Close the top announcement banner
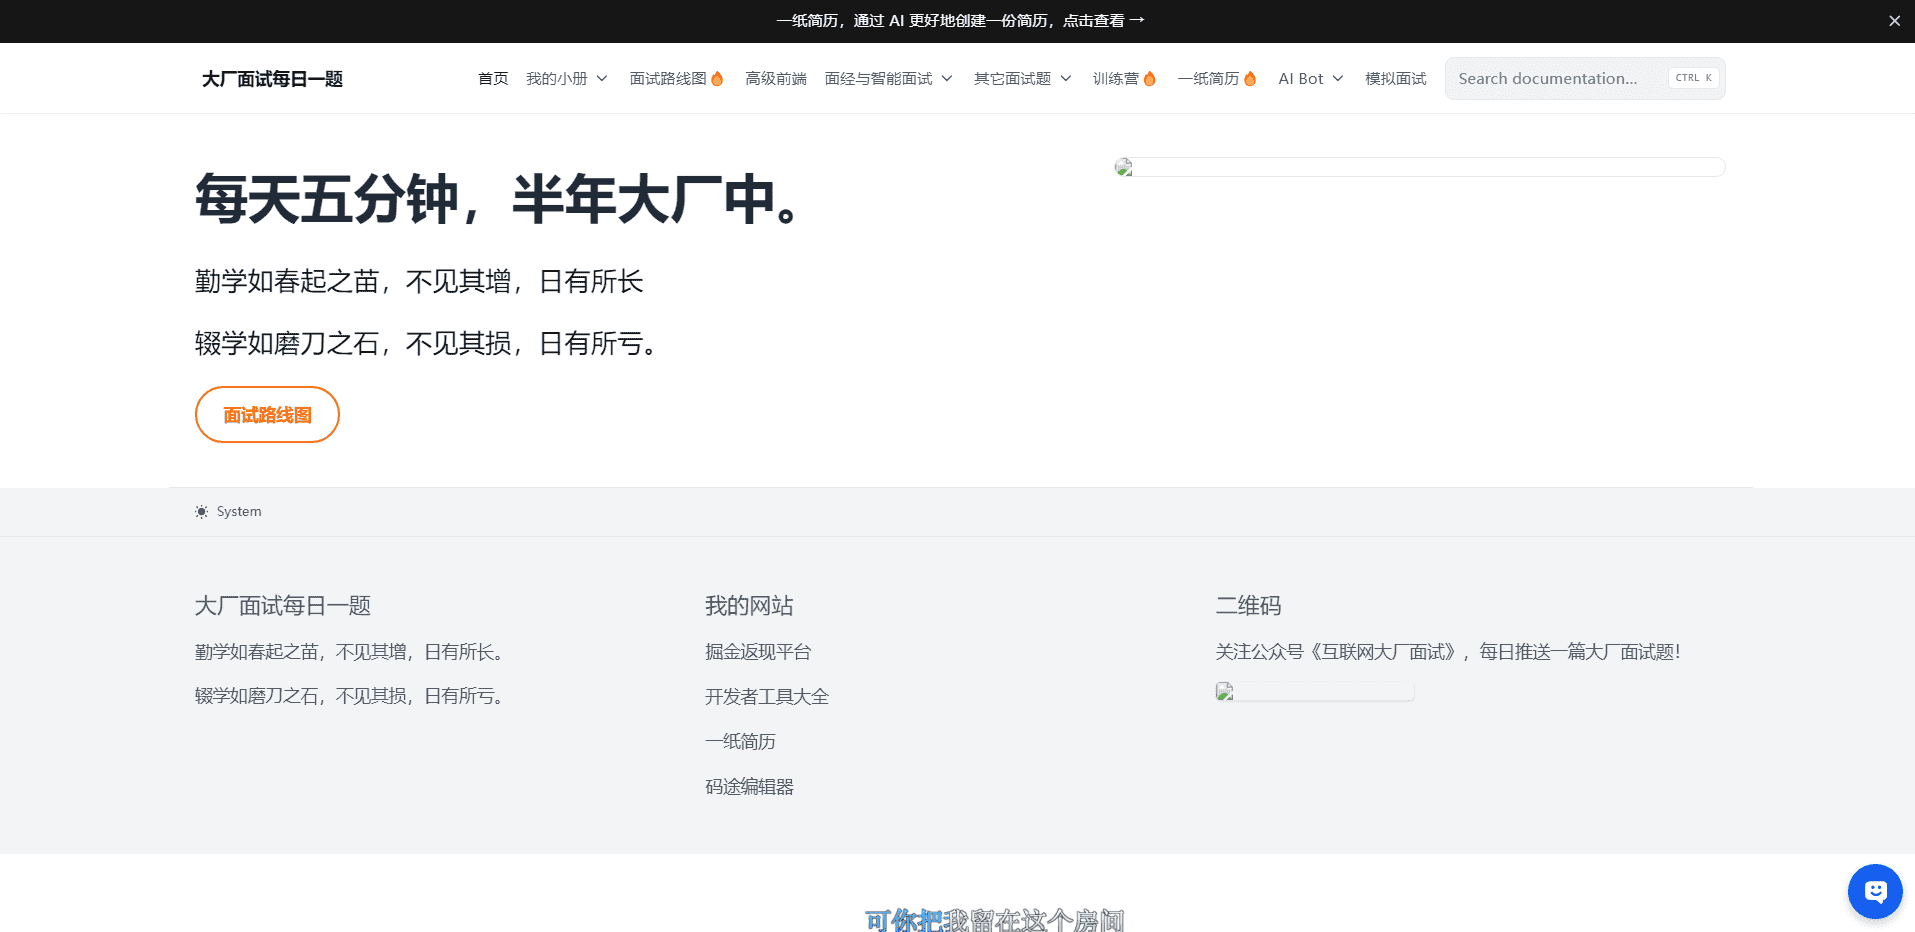1915x932 pixels. point(1894,21)
